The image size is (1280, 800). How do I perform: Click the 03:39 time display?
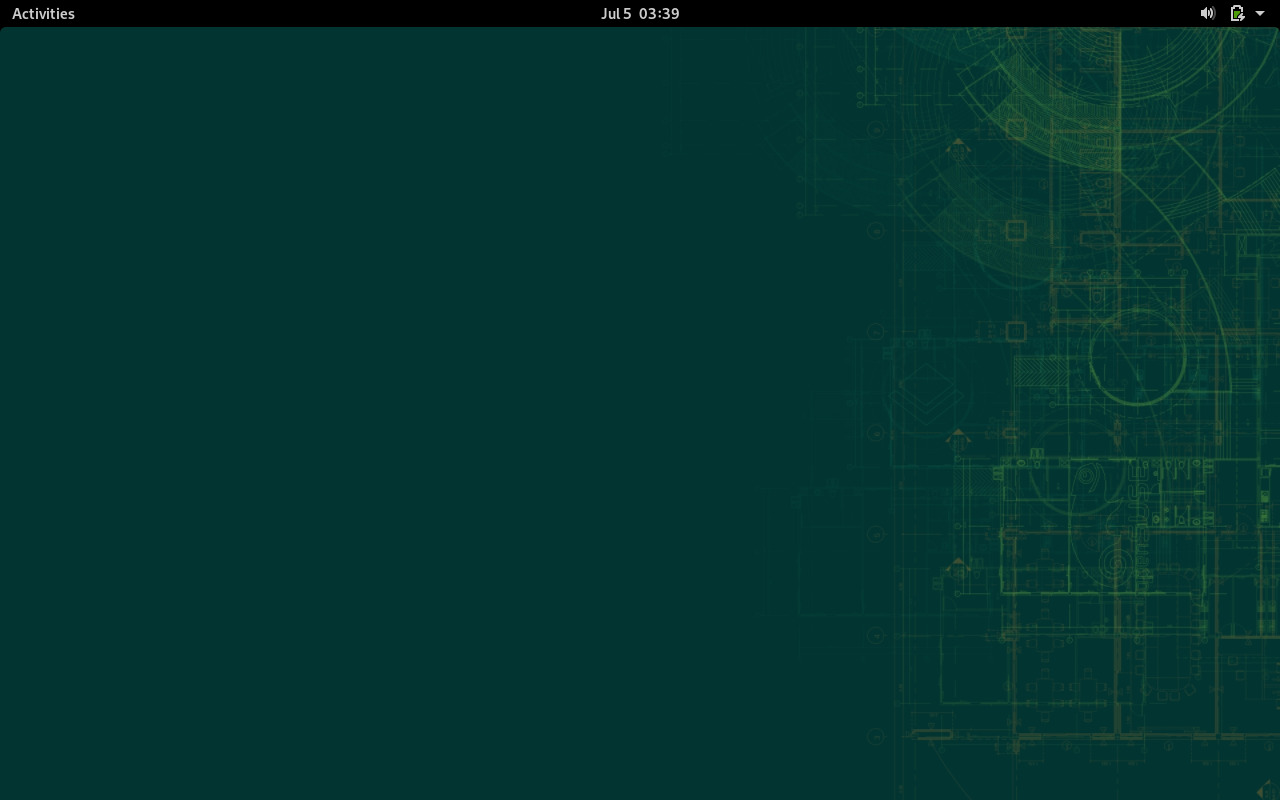(659, 13)
